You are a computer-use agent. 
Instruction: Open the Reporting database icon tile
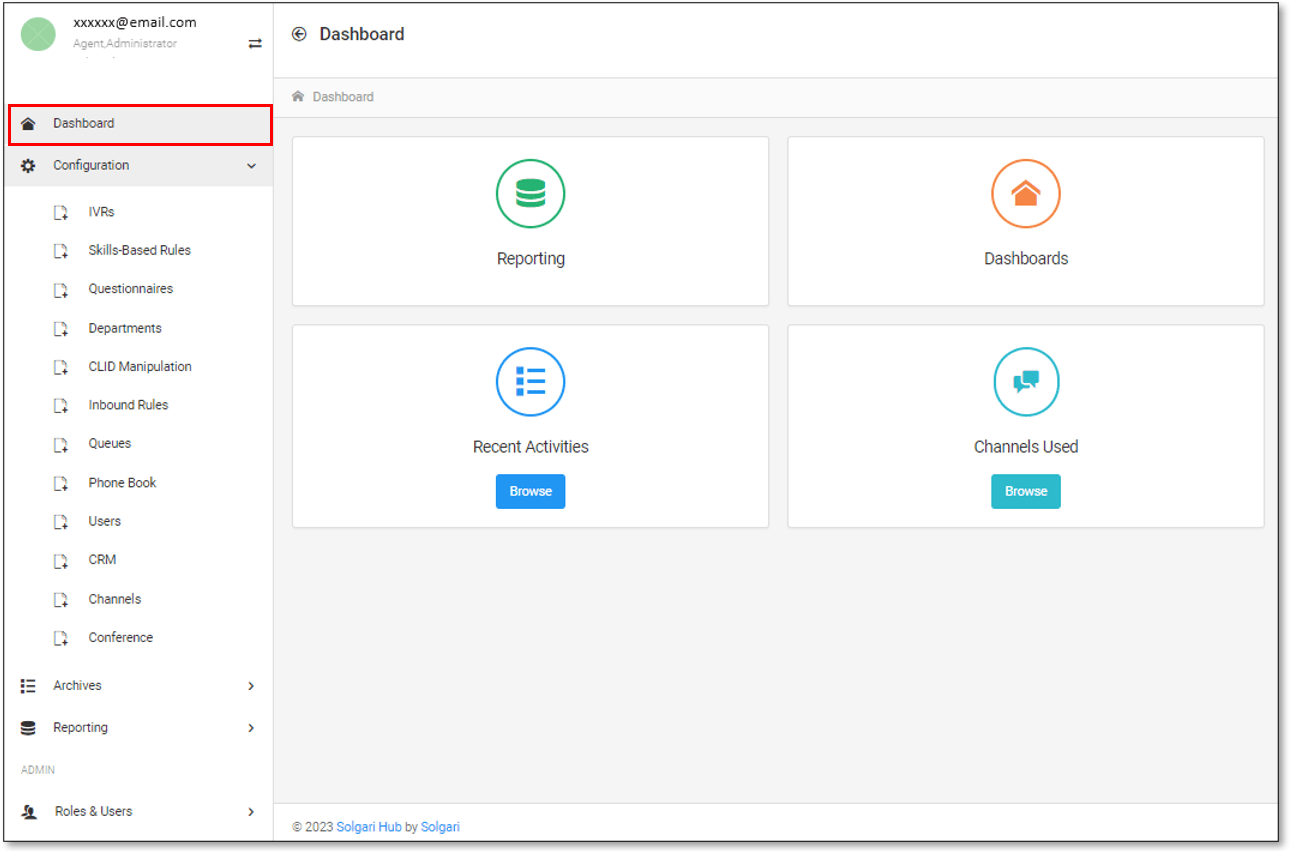(x=530, y=193)
